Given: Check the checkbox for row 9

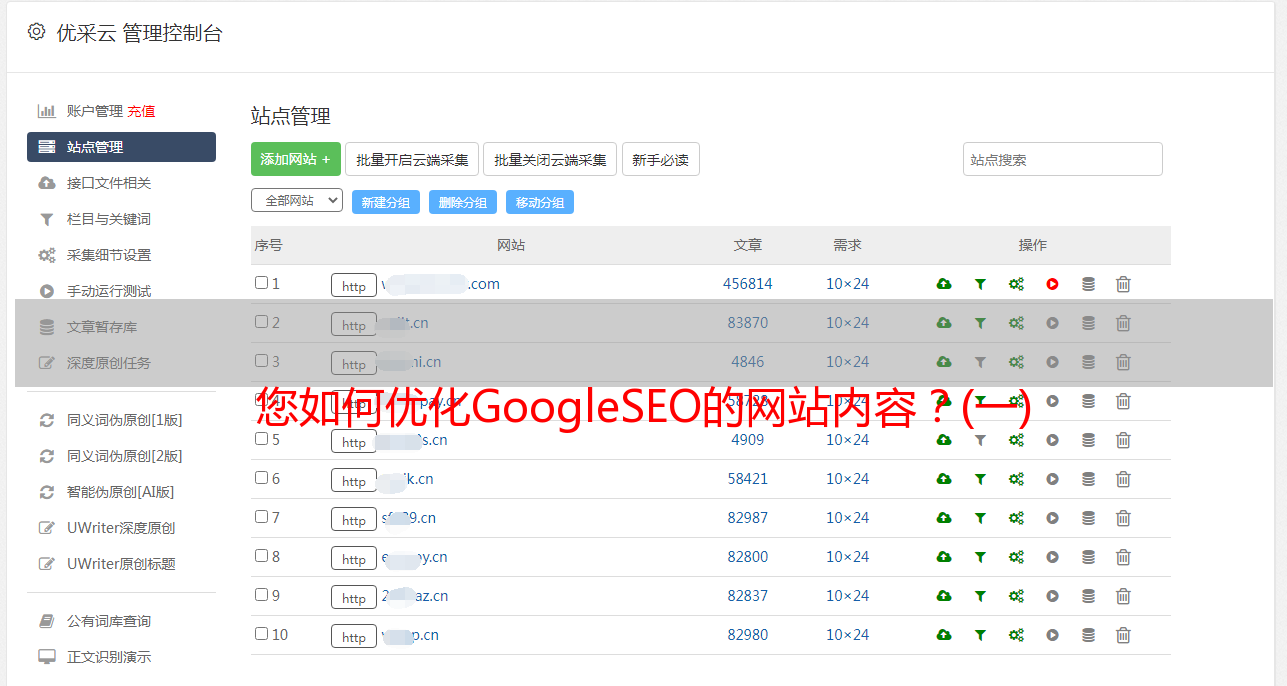Looking at the screenshot, I should [261, 595].
